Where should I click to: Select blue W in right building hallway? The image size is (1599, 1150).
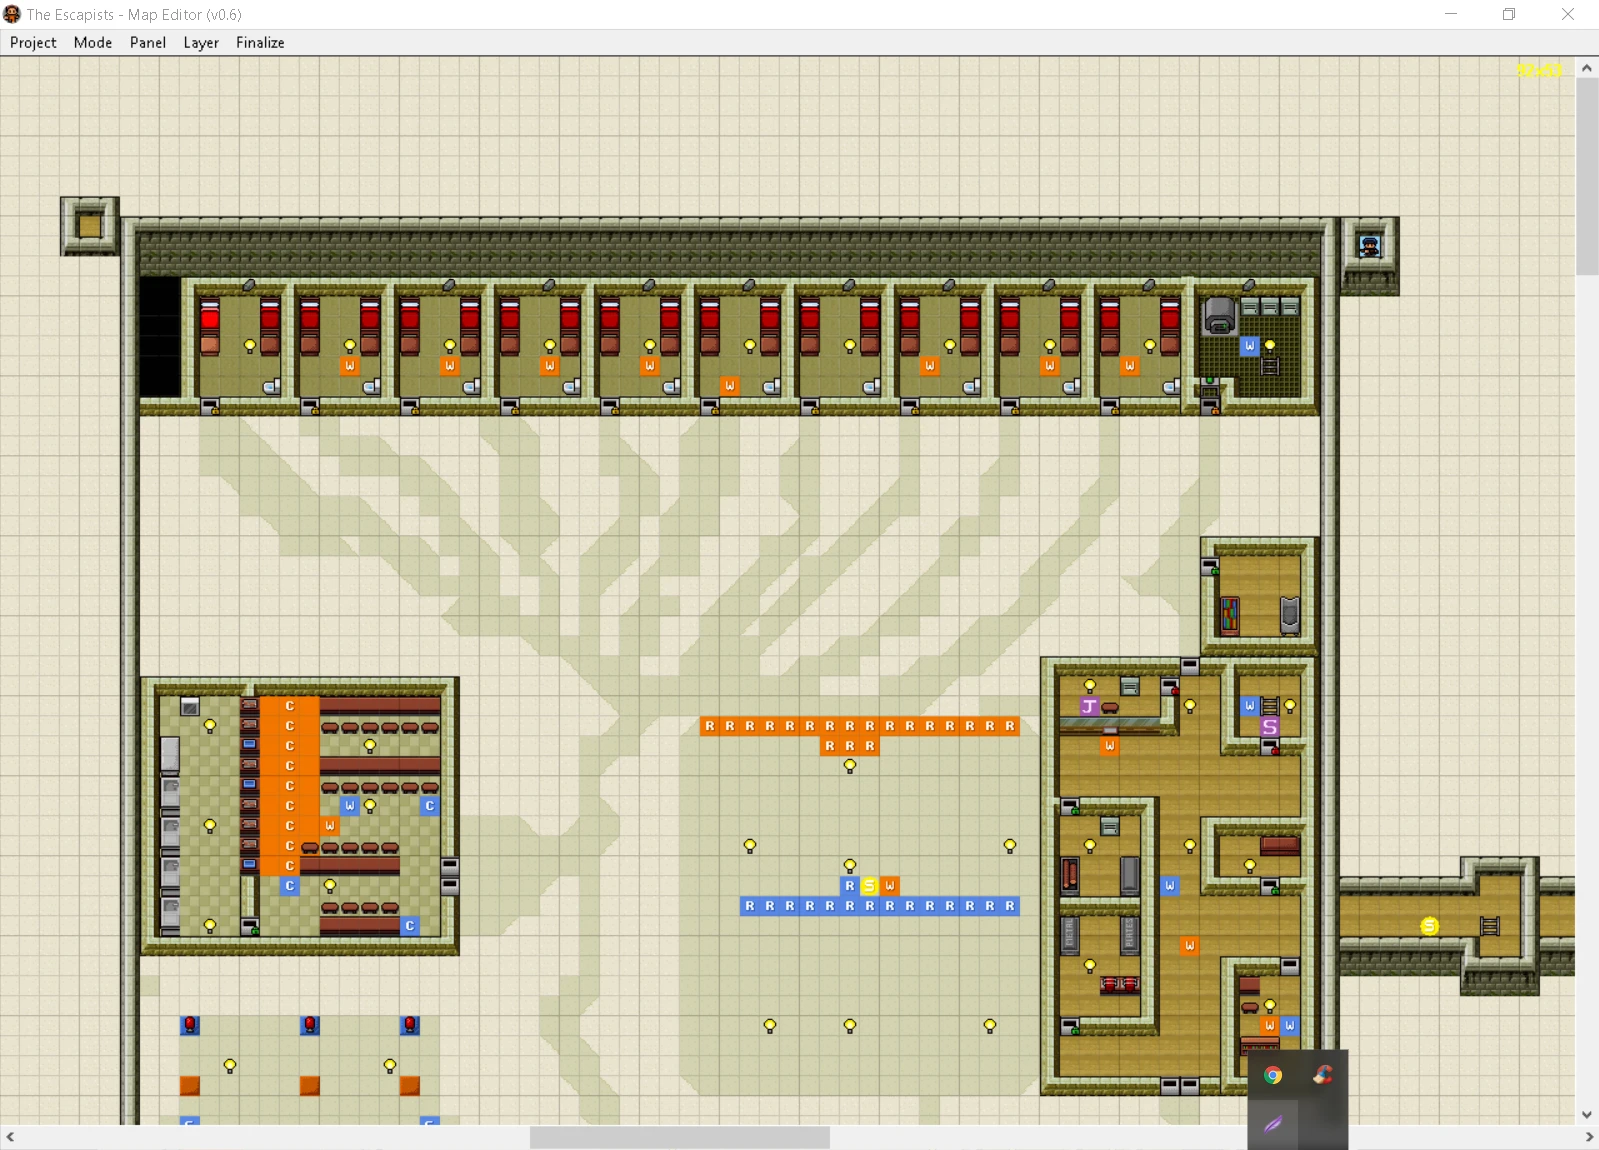[x=1170, y=886]
